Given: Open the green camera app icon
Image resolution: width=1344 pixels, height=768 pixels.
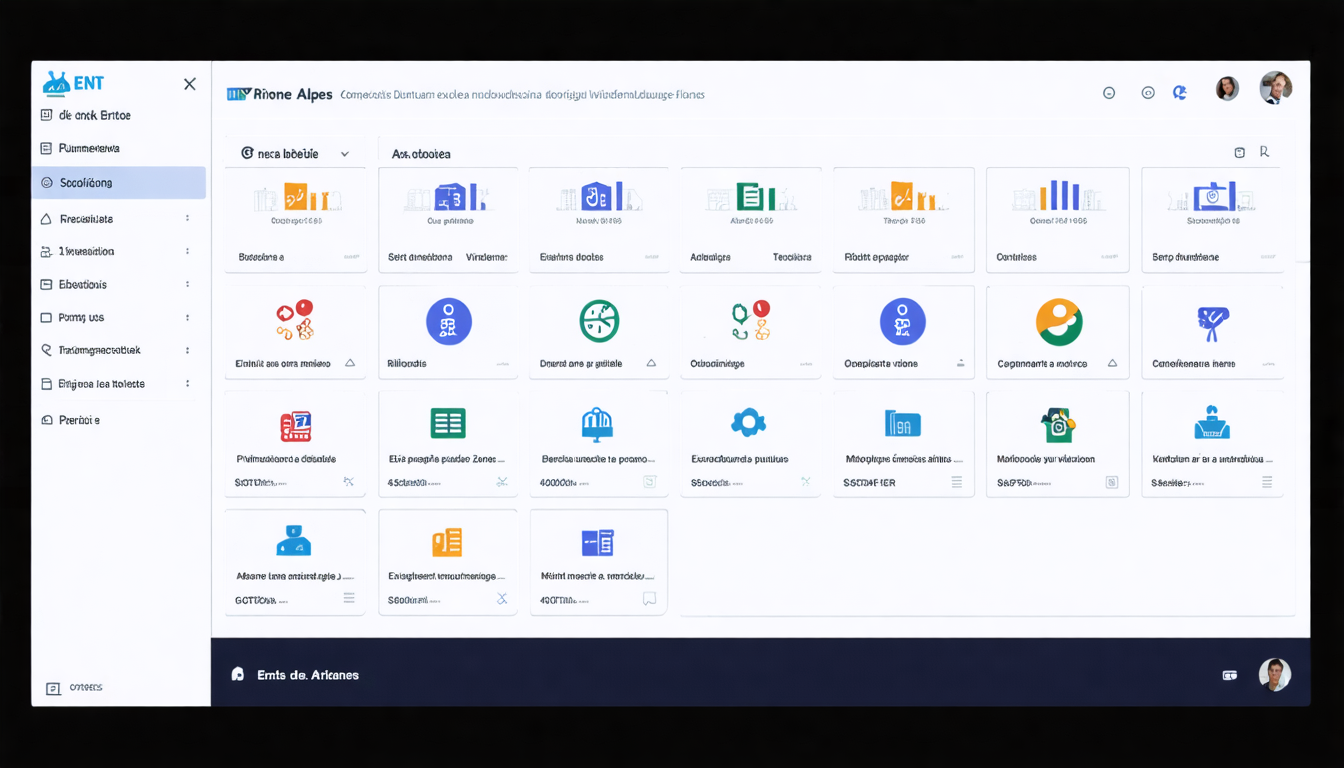Looking at the screenshot, I should pos(1058,424).
